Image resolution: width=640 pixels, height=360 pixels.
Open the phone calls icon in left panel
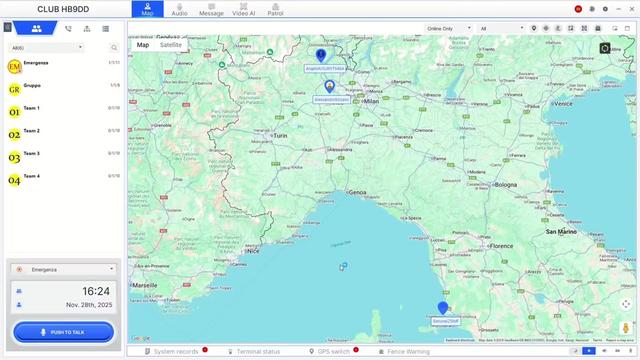pyautogui.click(x=68, y=29)
